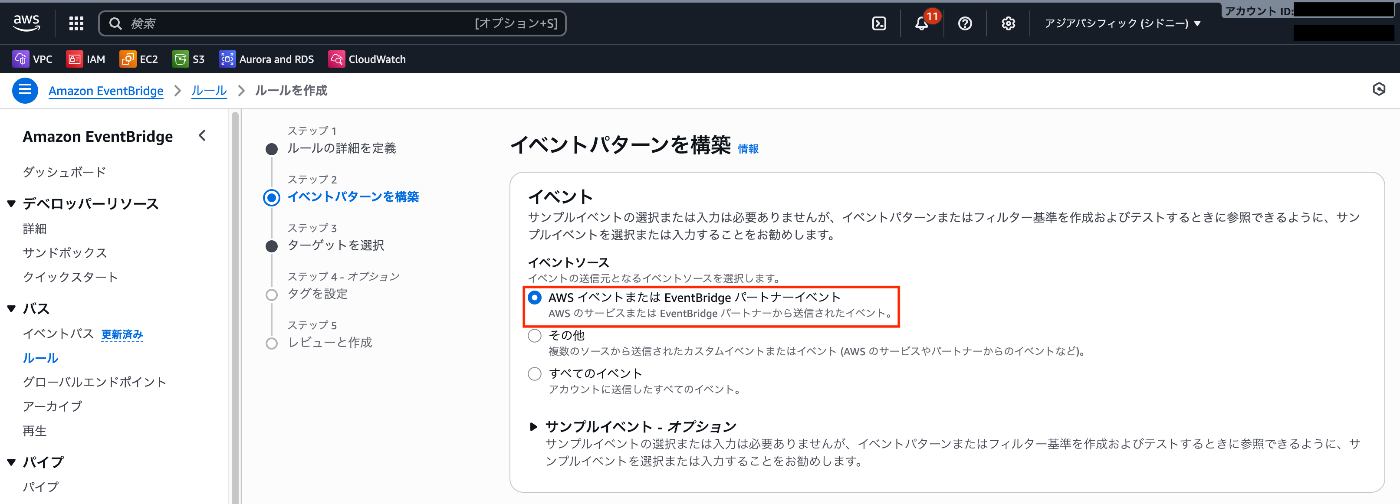Open notifications bell icon
The image size is (1400, 504).
[922, 23]
